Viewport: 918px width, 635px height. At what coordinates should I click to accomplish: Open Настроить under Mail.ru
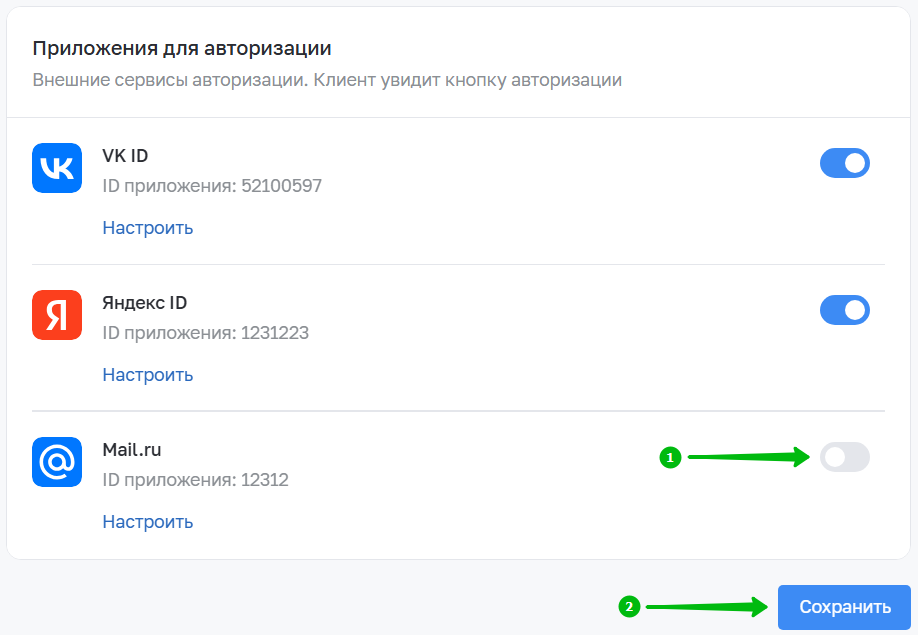(x=148, y=521)
